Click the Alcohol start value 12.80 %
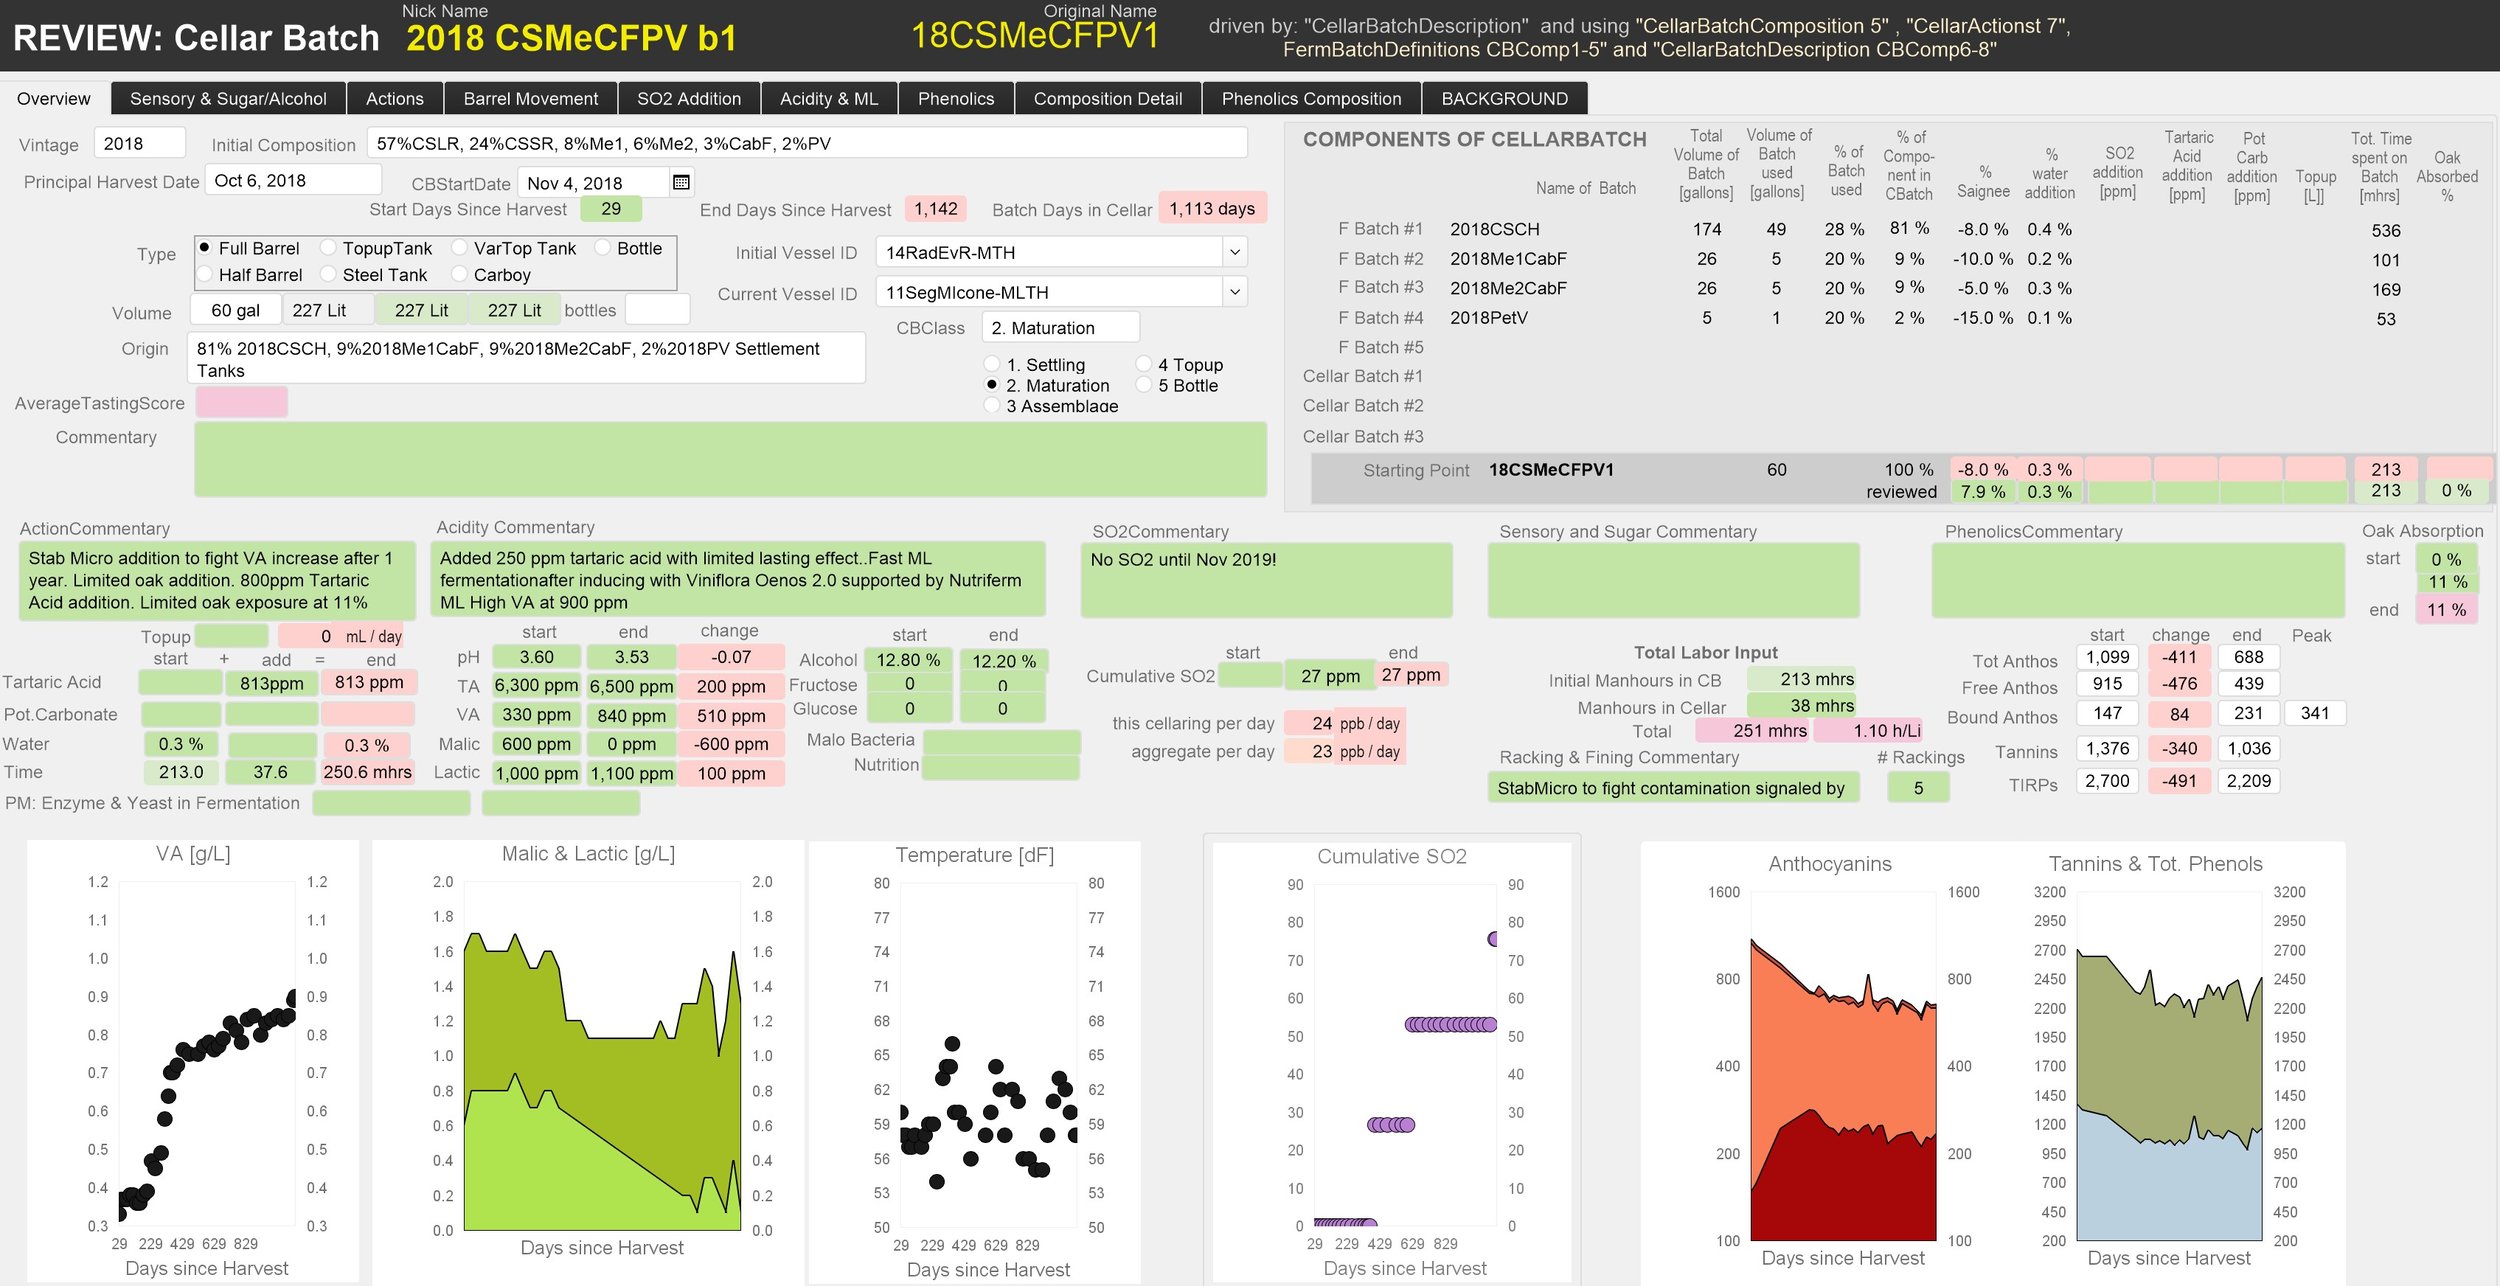Viewport: 2500px width, 1286px height. [908, 660]
